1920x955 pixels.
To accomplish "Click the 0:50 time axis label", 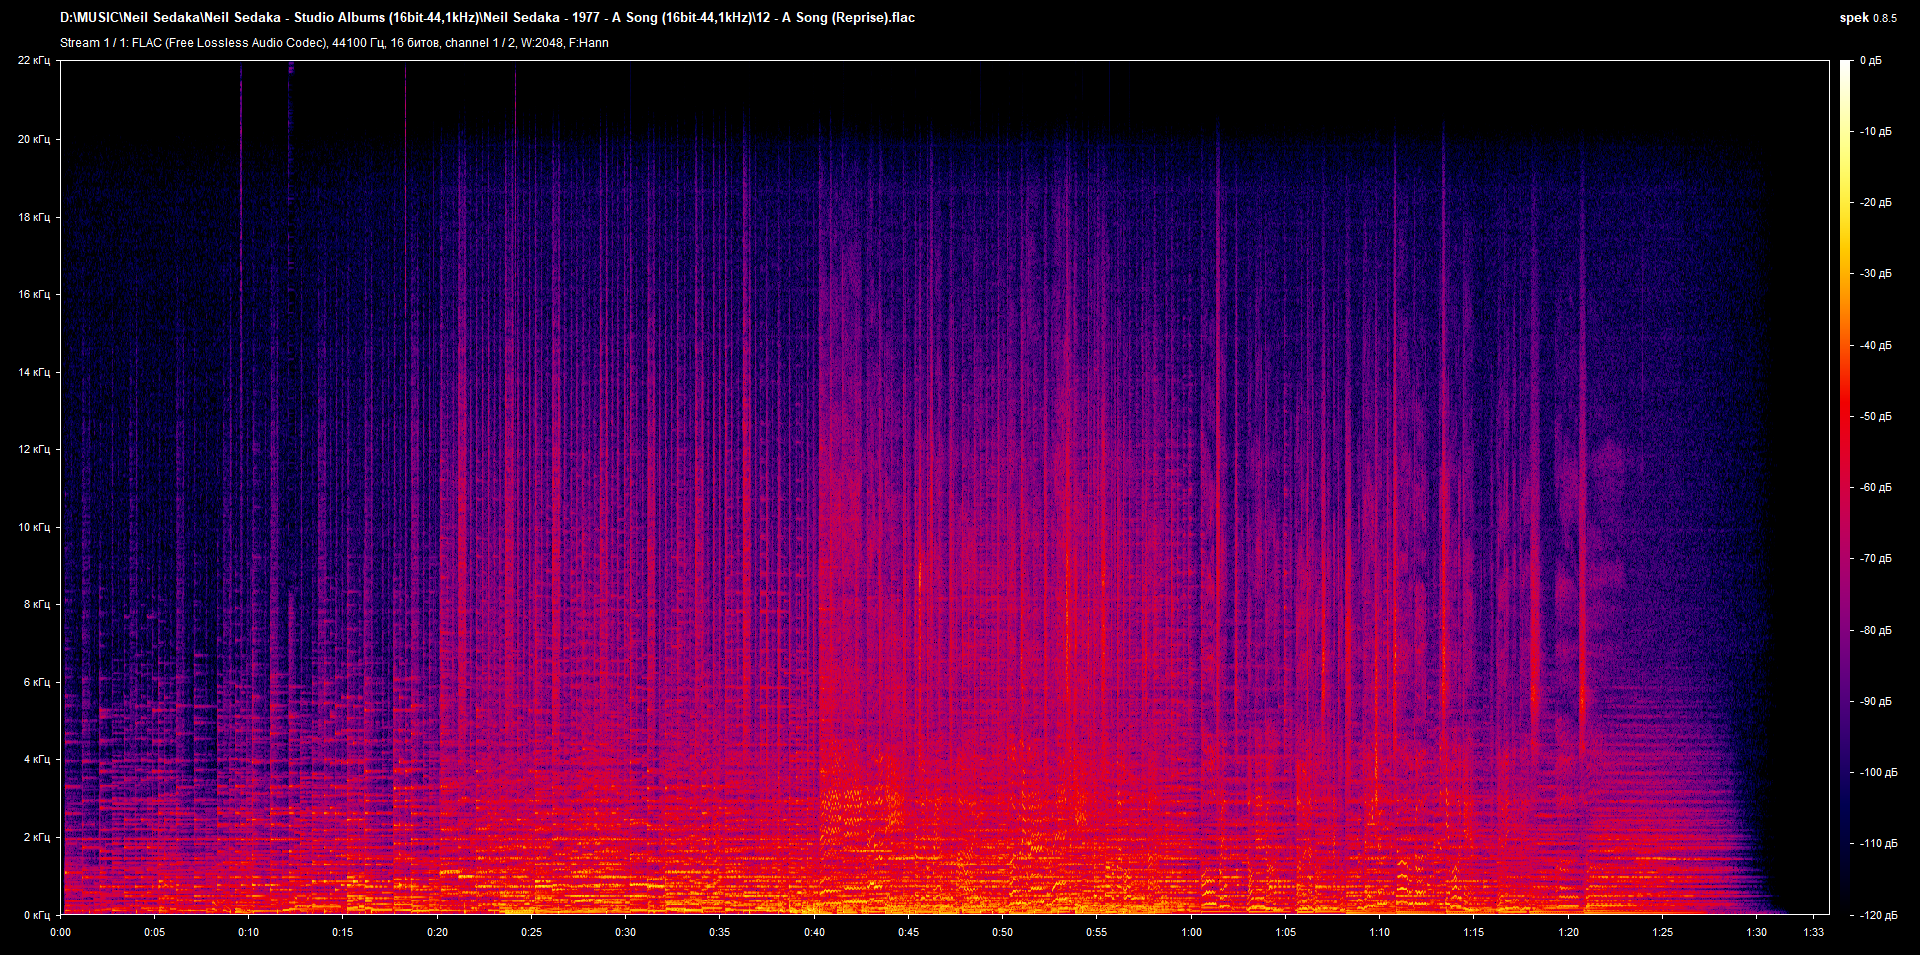I will click(x=1003, y=932).
